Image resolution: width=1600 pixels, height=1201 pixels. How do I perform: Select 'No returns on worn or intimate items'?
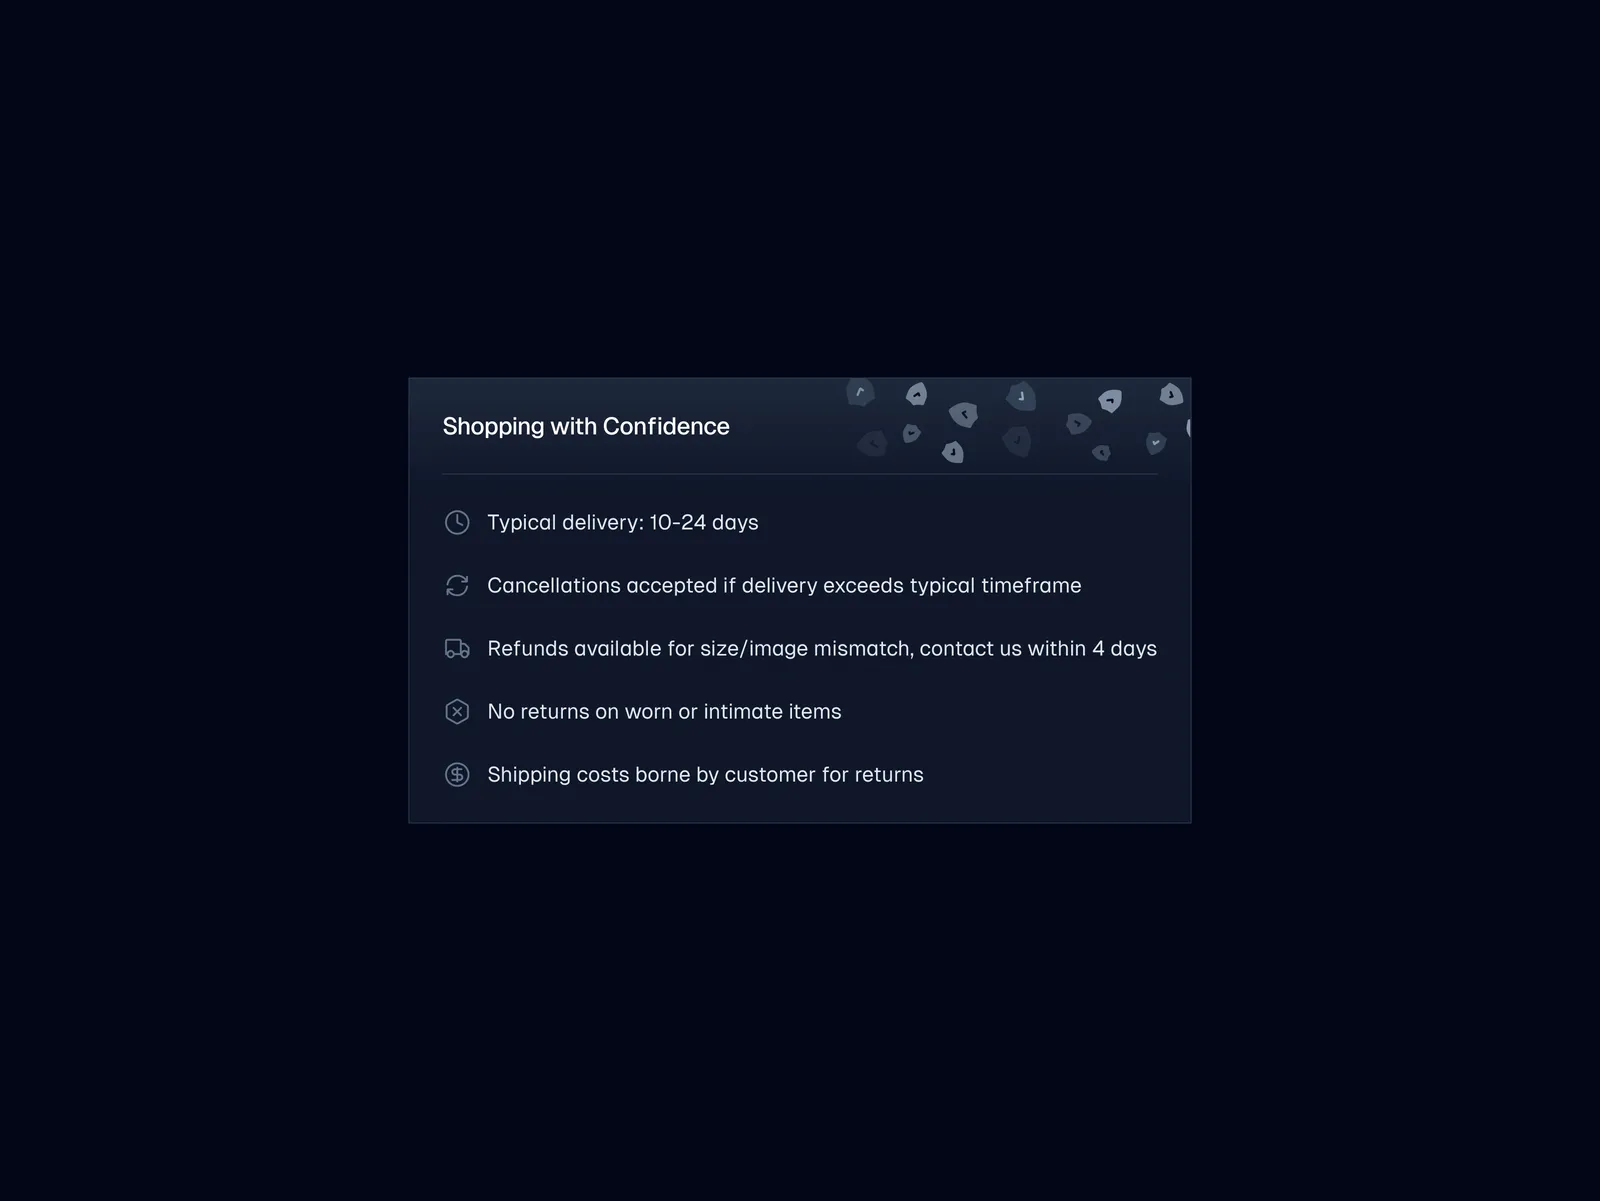[x=664, y=712]
